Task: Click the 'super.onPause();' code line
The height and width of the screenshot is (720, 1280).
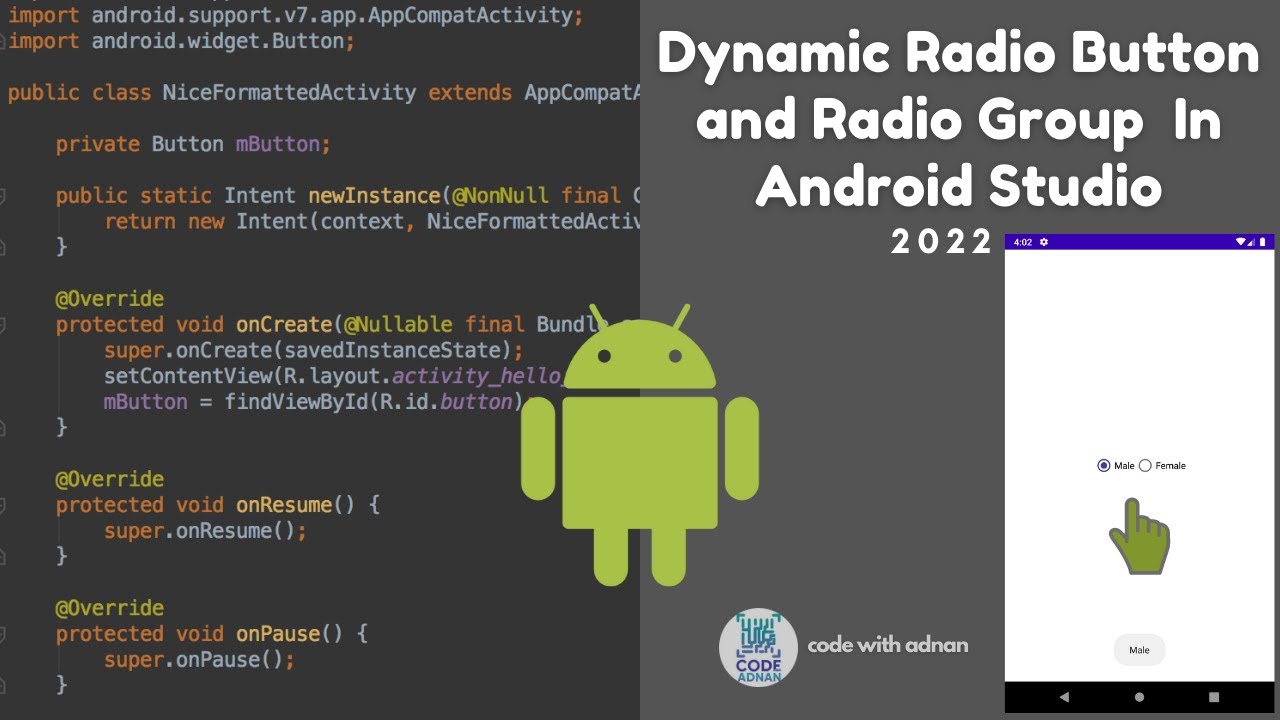Action: (199, 660)
